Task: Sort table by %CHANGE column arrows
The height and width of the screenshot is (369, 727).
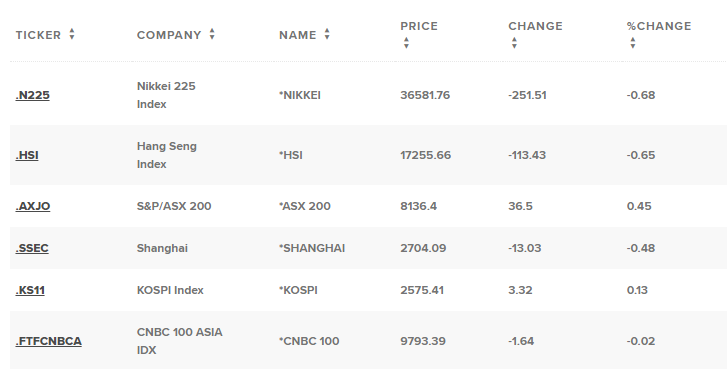Action: pos(633,43)
